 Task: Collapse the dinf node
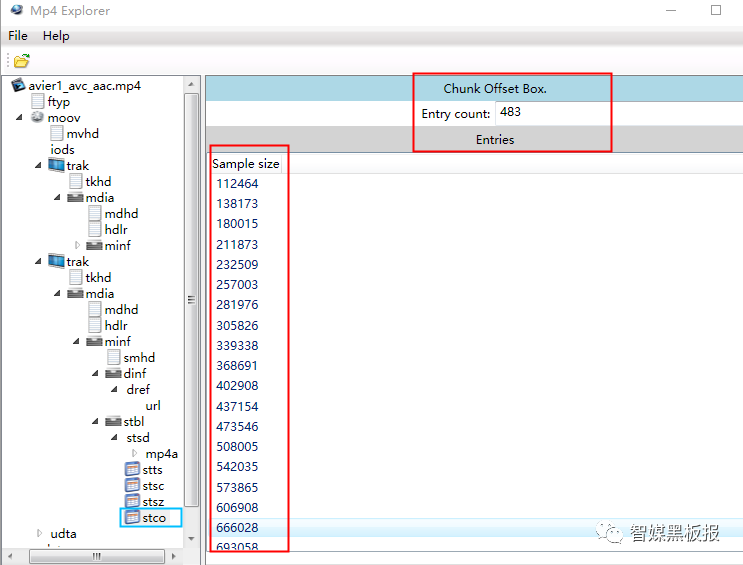[95, 373]
